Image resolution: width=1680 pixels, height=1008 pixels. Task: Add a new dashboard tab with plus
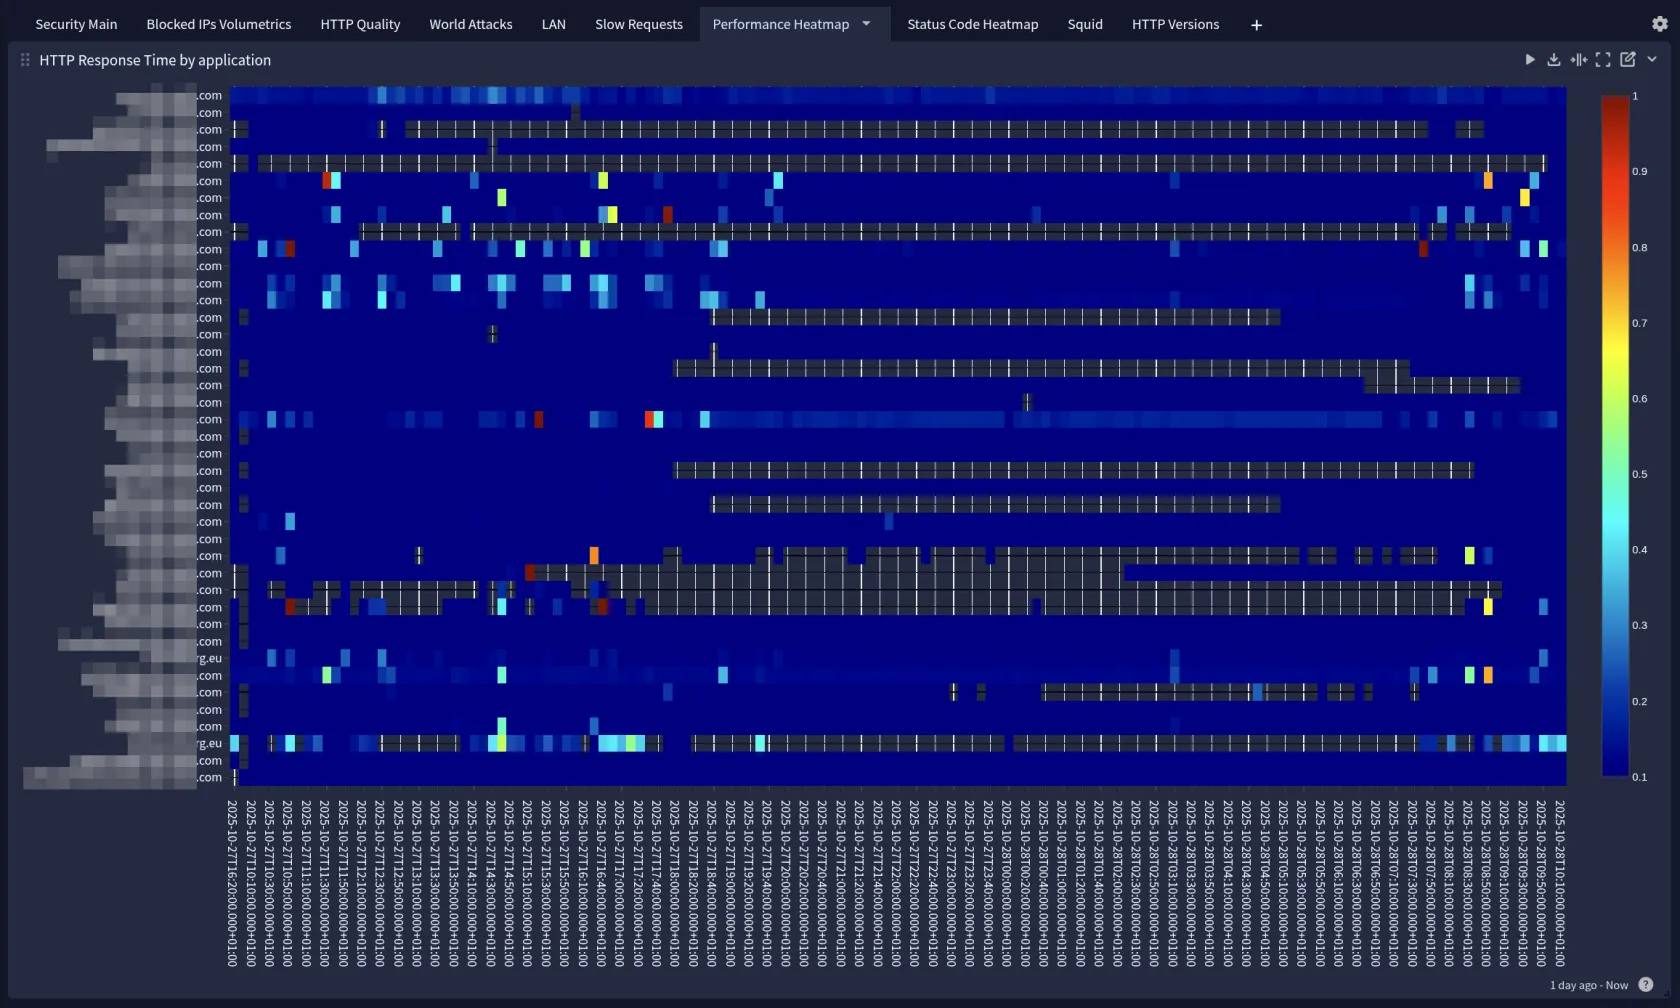1256,25
